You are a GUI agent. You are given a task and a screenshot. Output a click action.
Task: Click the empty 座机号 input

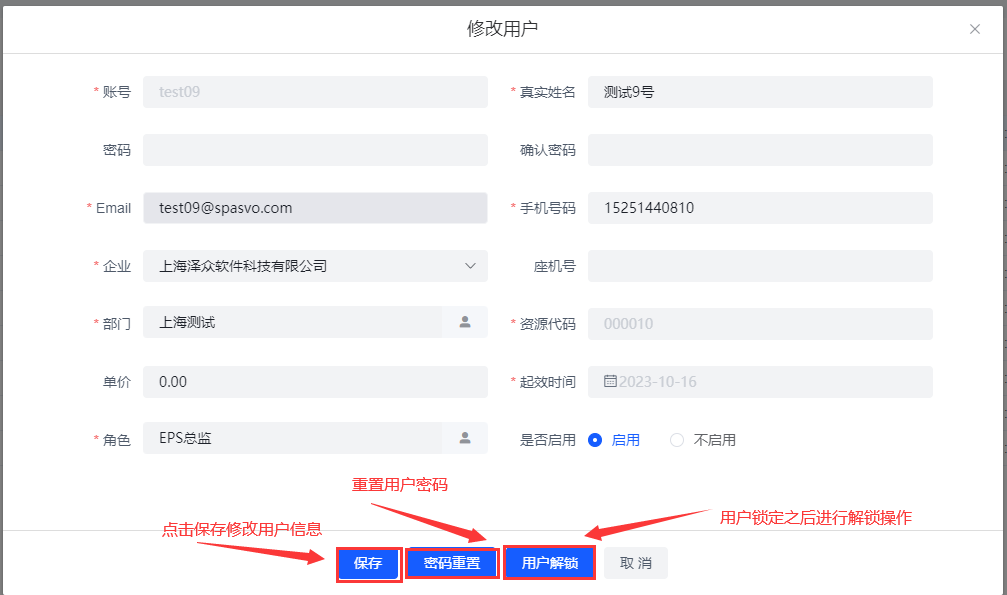click(x=760, y=266)
